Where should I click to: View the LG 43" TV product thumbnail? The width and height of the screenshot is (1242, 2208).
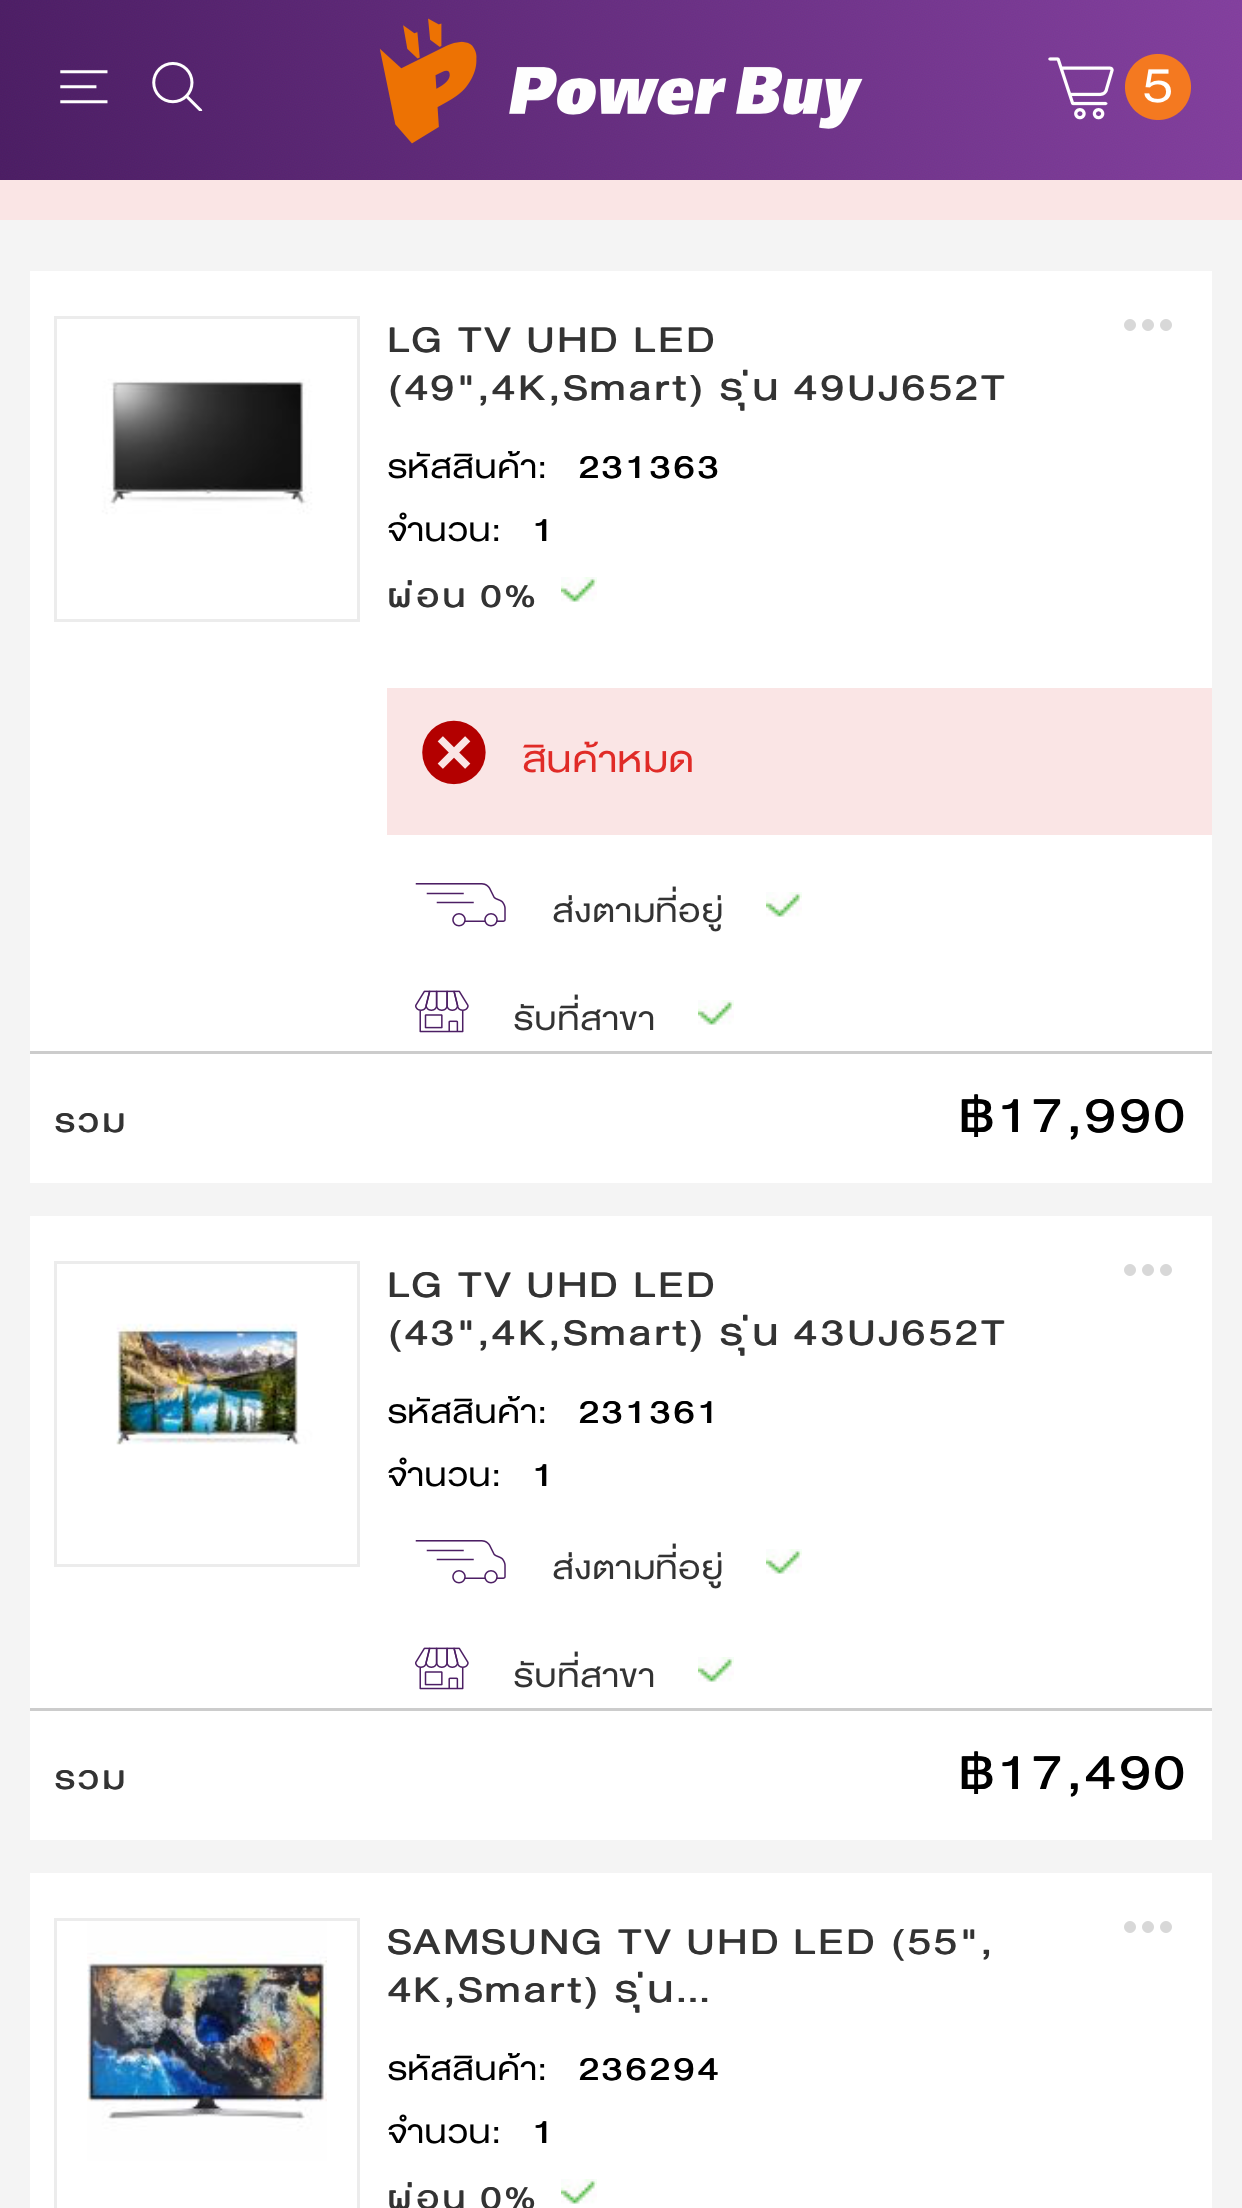(207, 1413)
